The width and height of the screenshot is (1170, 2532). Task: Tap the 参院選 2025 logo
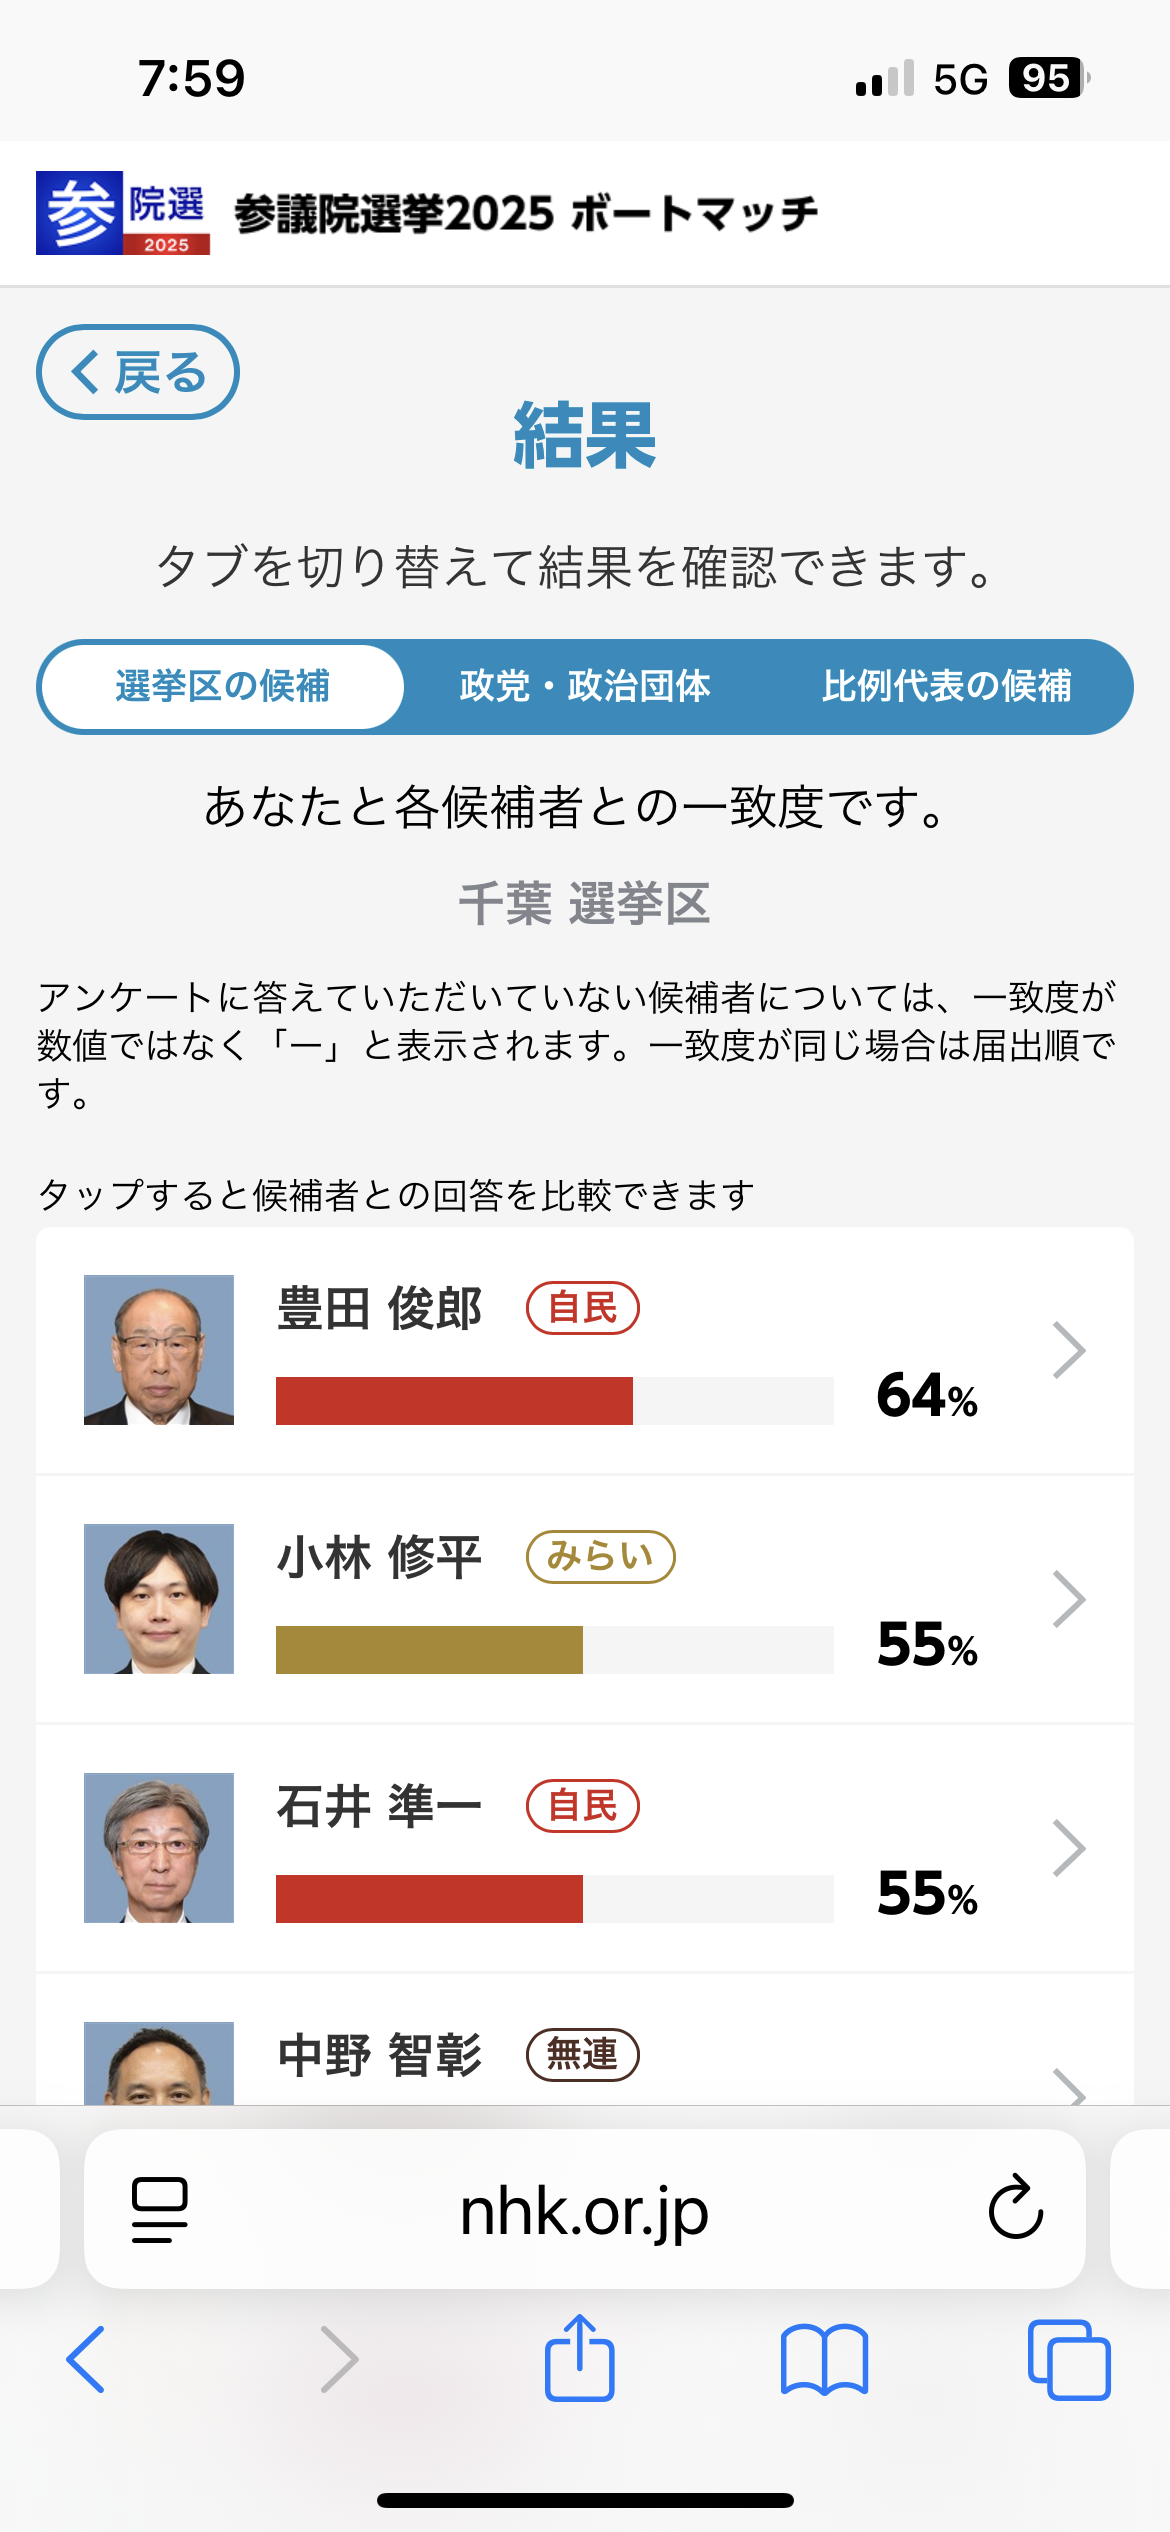click(x=123, y=213)
